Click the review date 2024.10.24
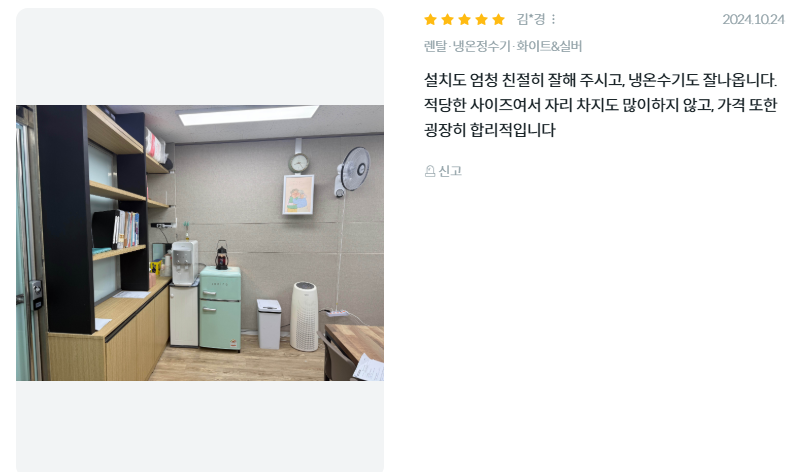Image resolution: width=812 pixels, height=472 pixels. (753, 19)
